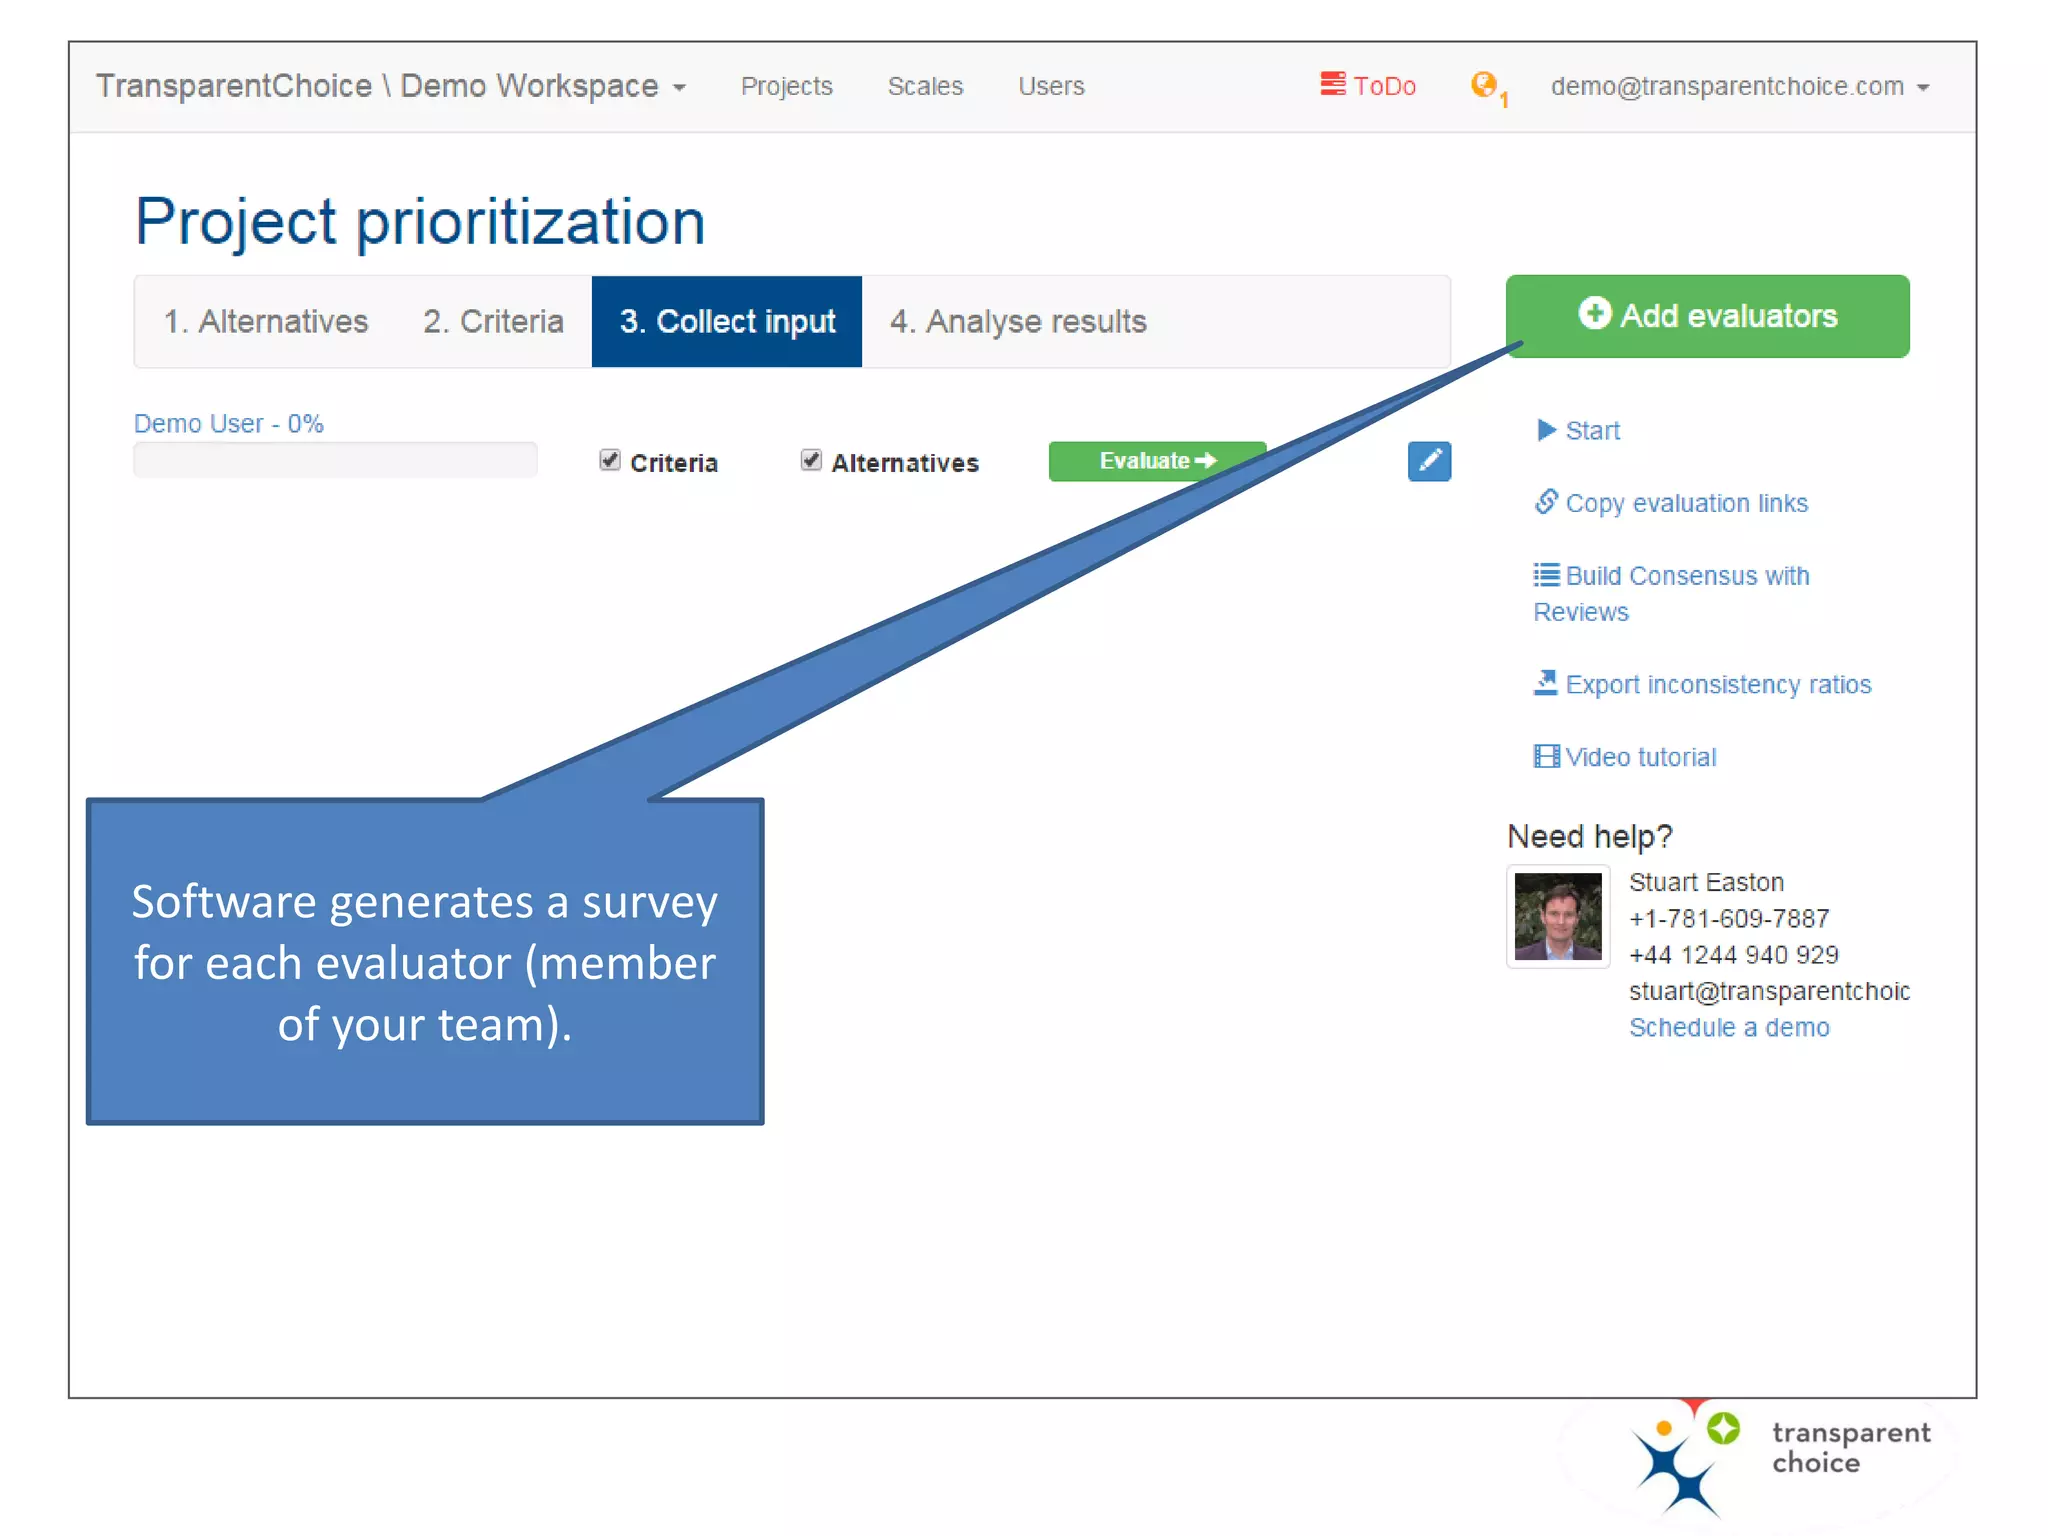The image size is (2048, 1536).
Task: Open Build Consensus with Reviews link
Action: click(1671, 593)
